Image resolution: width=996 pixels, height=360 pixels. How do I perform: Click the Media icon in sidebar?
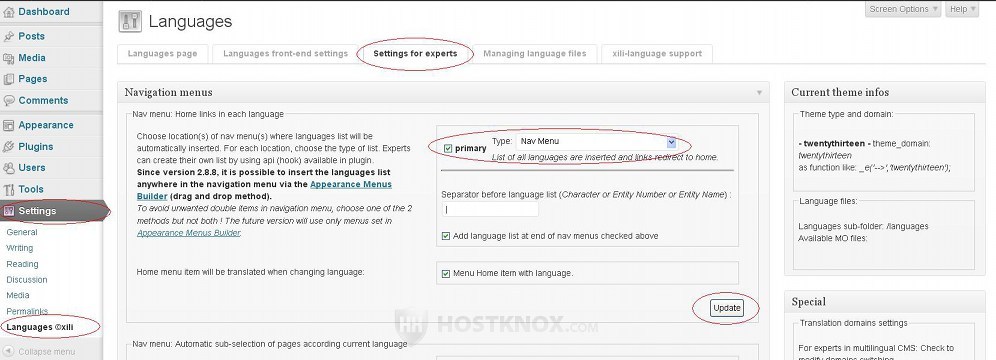click(x=8, y=58)
